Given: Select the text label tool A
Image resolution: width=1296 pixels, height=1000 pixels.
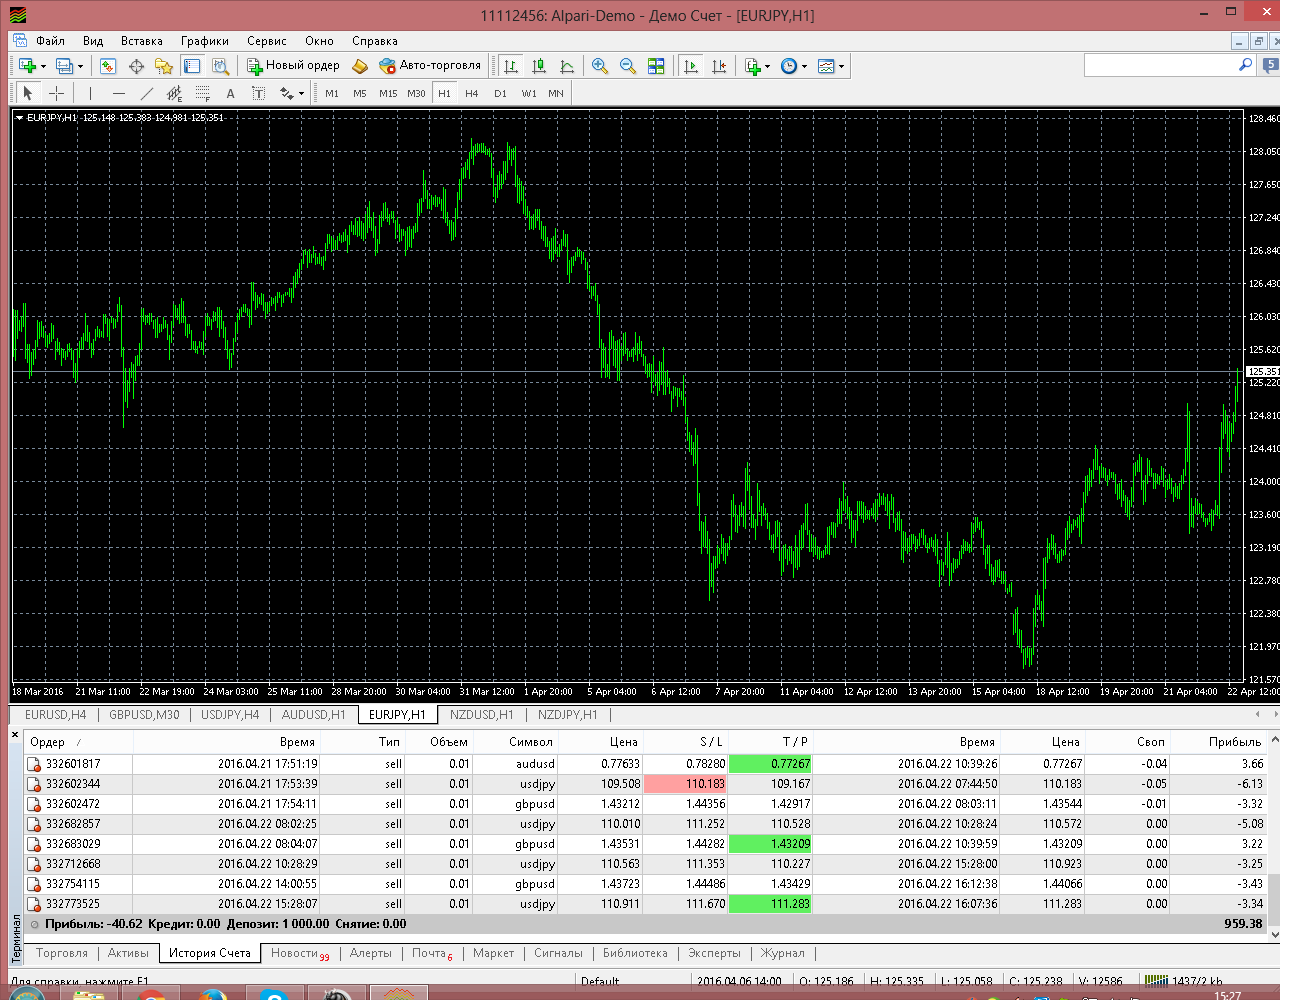Looking at the screenshot, I should pyautogui.click(x=230, y=93).
